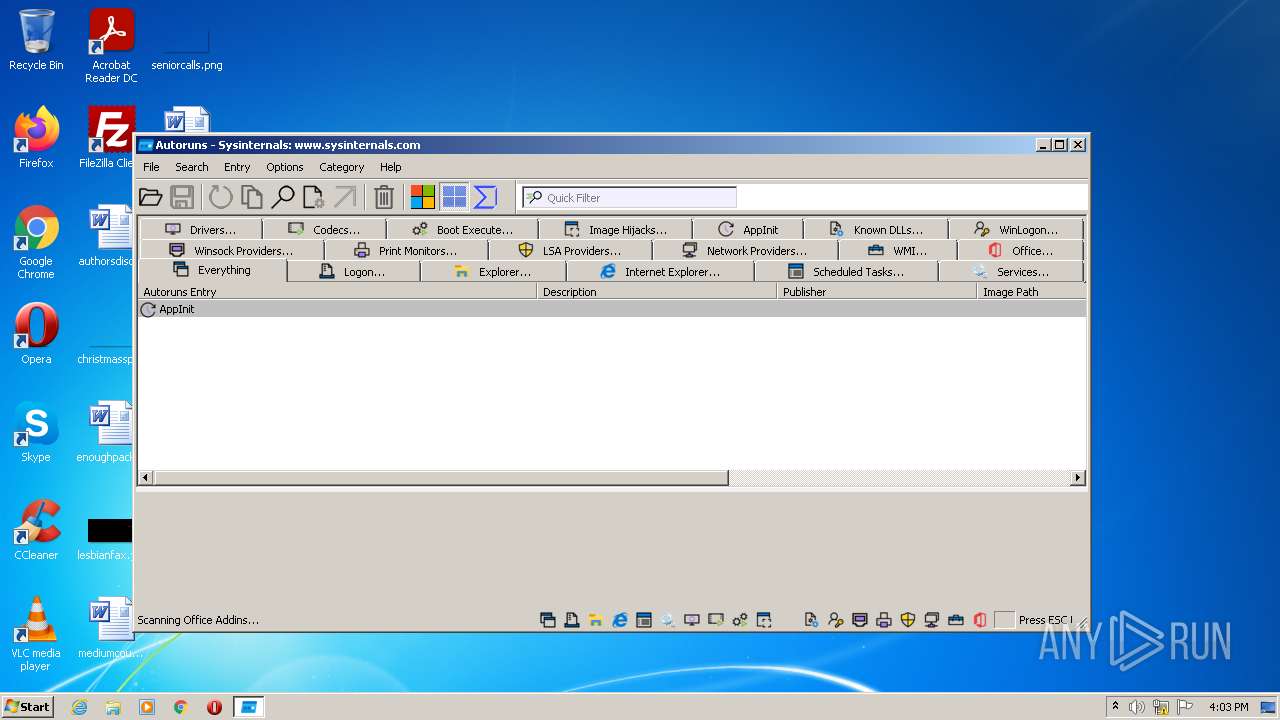
Task: Switch to the Explorer tab
Action: pos(492,272)
